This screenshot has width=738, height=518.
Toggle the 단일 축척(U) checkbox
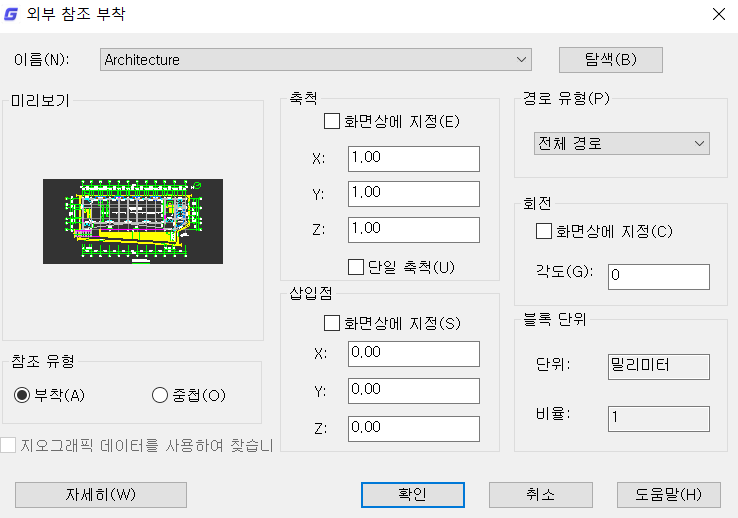click(x=356, y=267)
